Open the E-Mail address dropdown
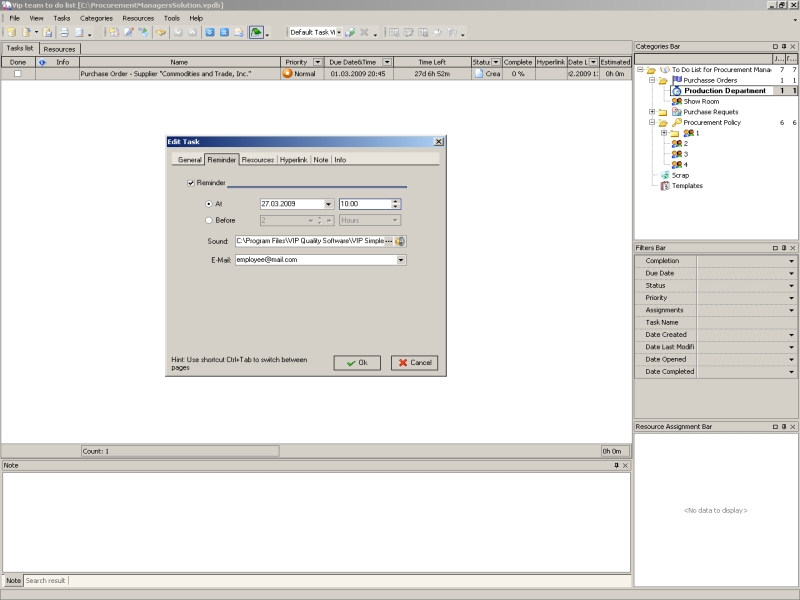Viewport: 800px width, 600px height. point(401,260)
